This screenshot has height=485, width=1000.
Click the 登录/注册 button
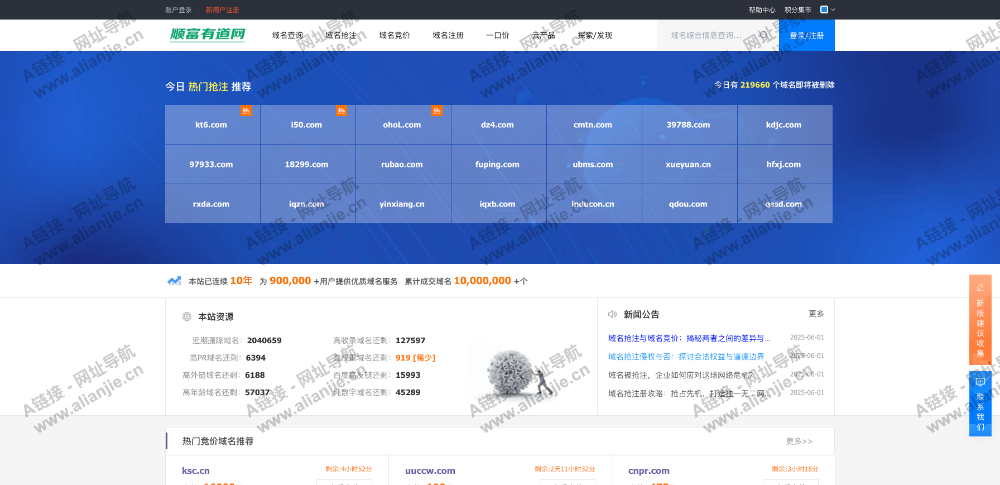coord(806,35)
